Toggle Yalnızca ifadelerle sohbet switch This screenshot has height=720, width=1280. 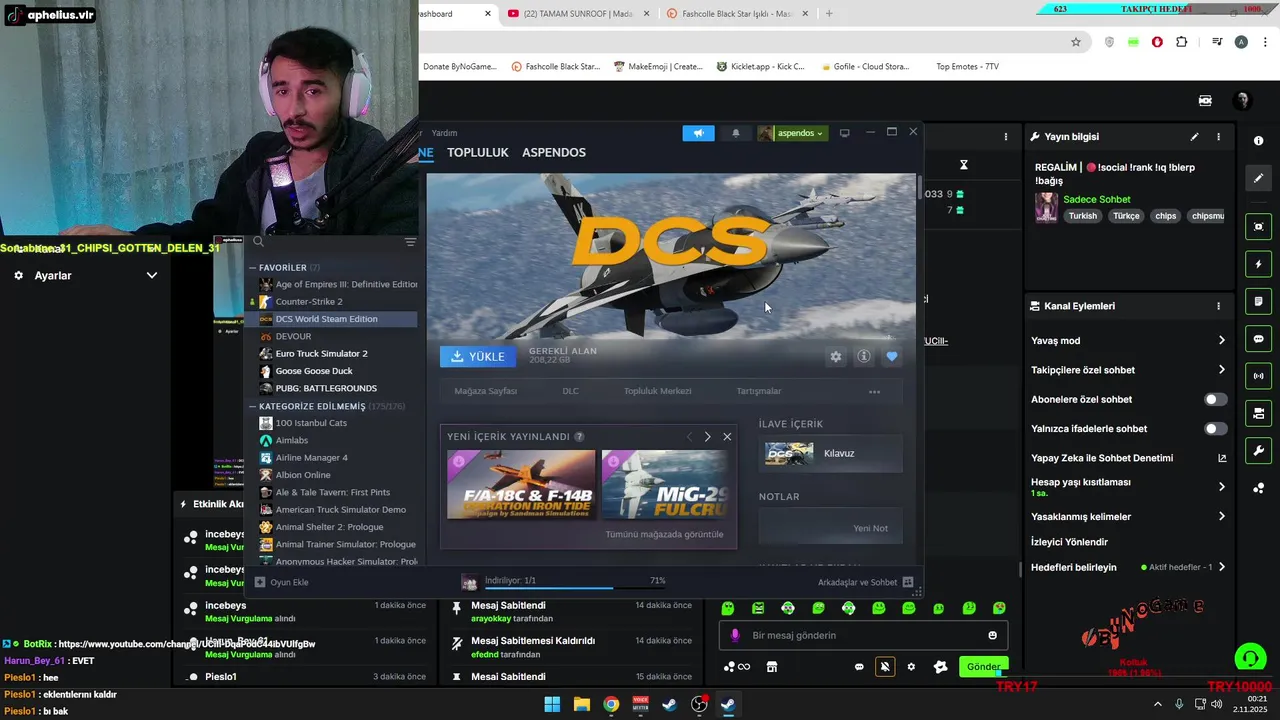1215,429
